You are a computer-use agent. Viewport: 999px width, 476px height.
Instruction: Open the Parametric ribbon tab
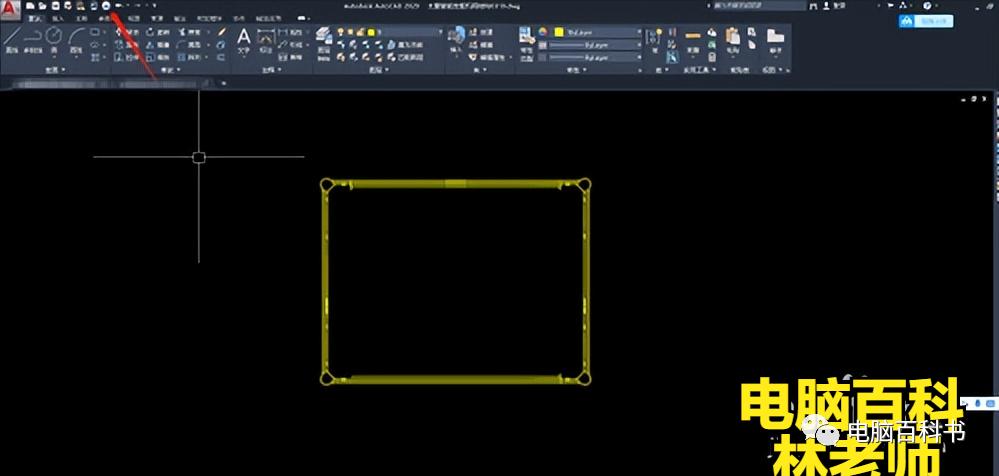point(103,19)
